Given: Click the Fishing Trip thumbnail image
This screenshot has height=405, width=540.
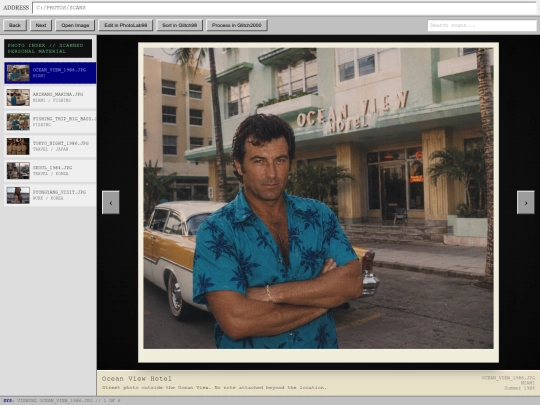Looking at the screenshot, I should [18, 122].
